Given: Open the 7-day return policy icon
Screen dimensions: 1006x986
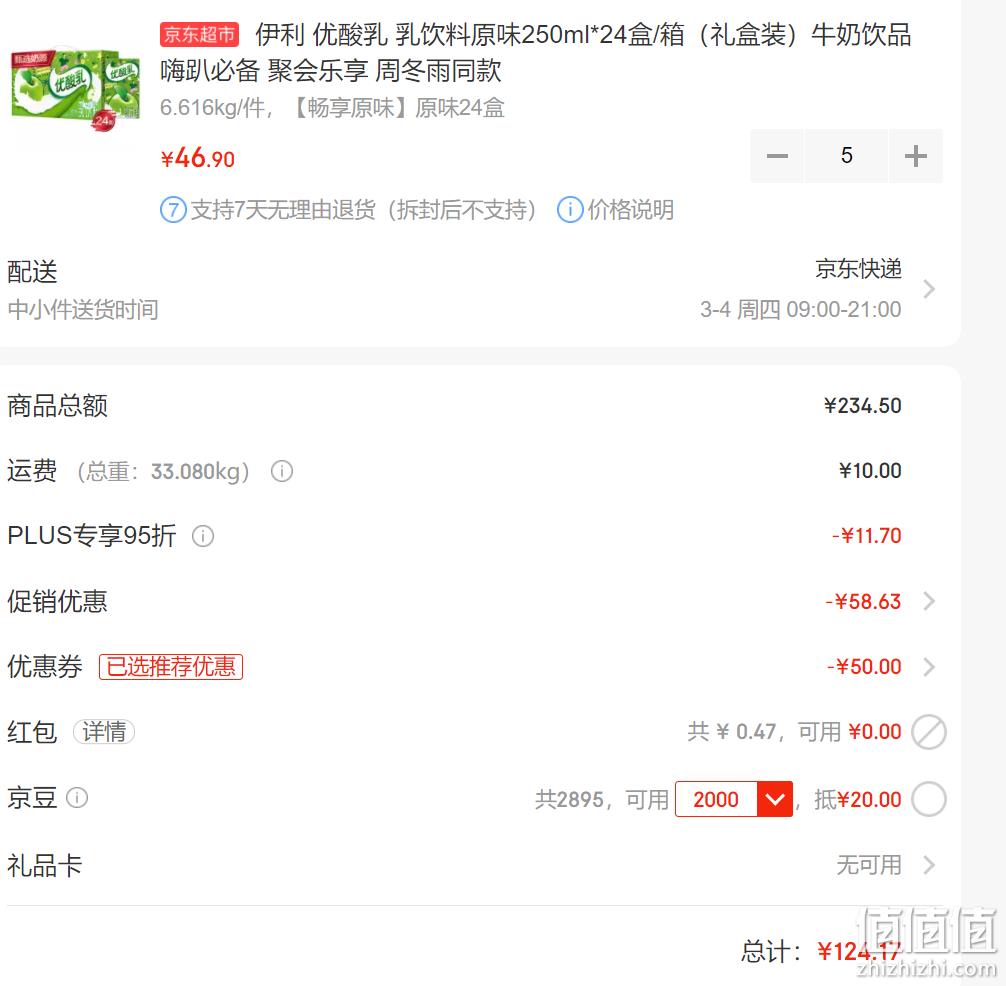Looking at the screenshot, I should pyautogui.click(x=173, y=210).
